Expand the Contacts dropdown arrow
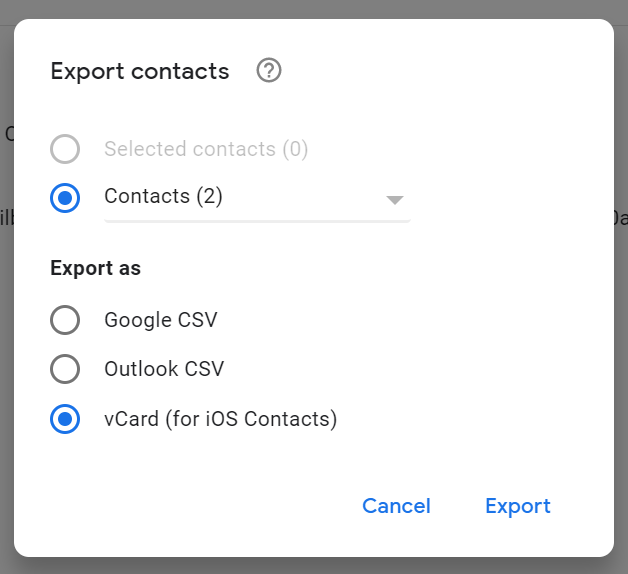 click(395, 200)
